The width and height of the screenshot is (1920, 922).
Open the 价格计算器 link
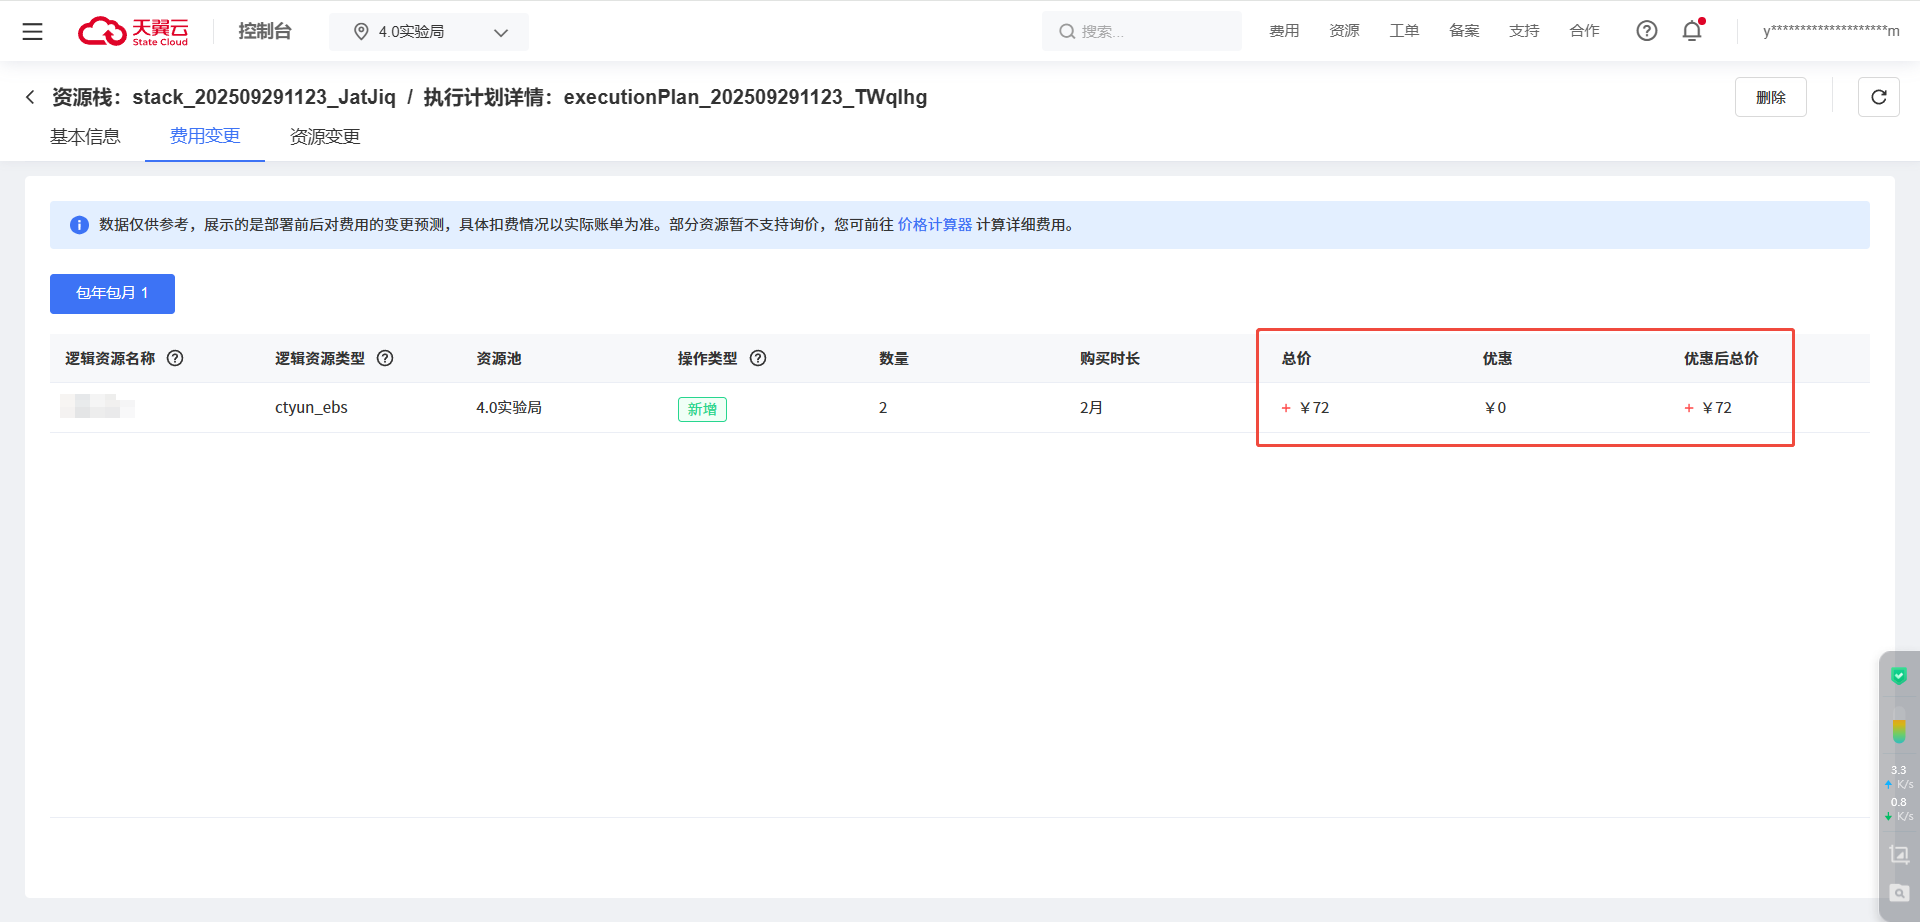tap(934, 225)
